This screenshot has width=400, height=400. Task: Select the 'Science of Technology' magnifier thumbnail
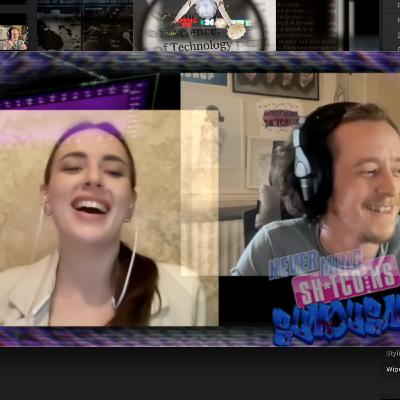coord(205,25)
